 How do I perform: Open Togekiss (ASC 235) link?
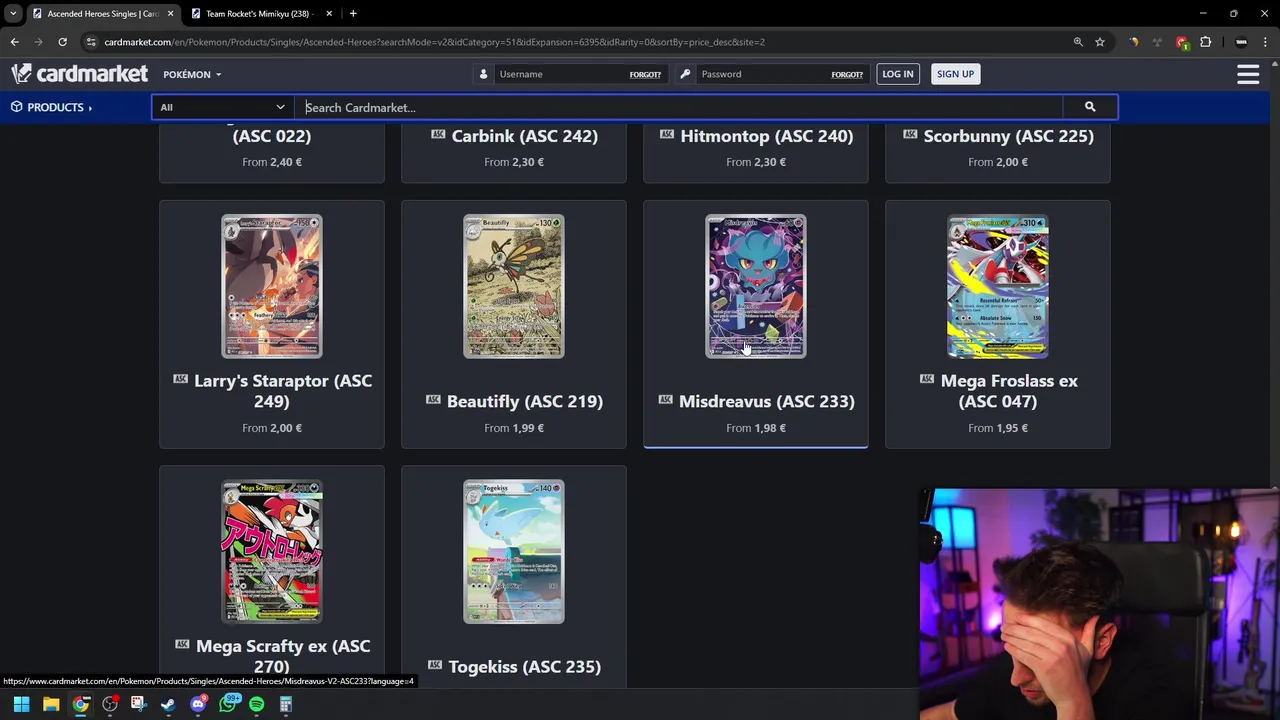(x=525, y=666)
